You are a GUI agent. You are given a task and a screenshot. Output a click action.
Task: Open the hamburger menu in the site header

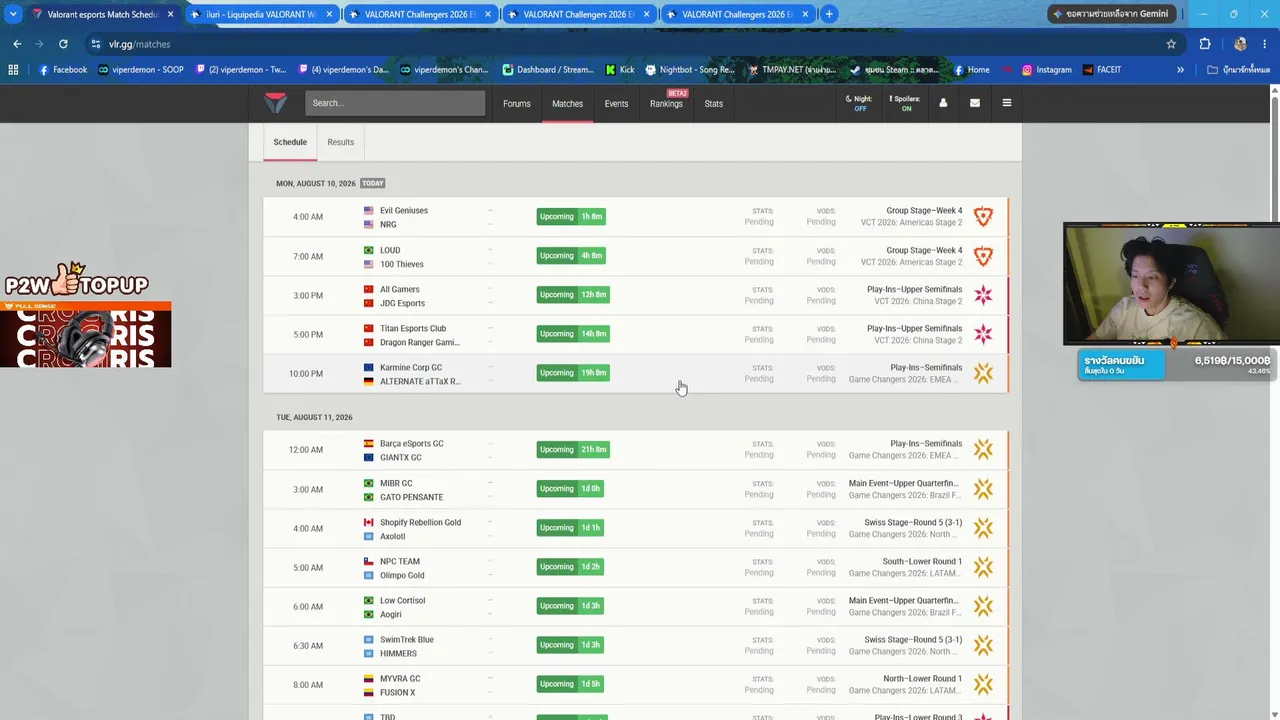click(x=1007, y=103)
